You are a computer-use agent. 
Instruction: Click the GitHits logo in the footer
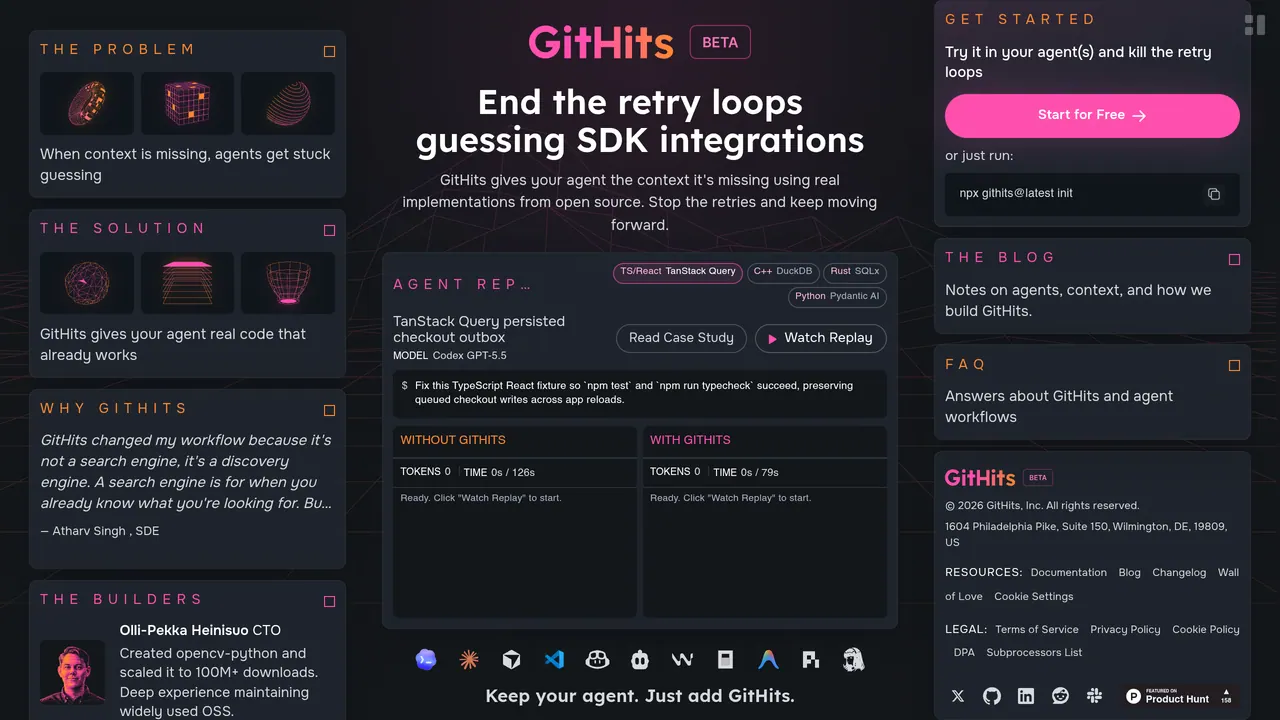(980, 478)
